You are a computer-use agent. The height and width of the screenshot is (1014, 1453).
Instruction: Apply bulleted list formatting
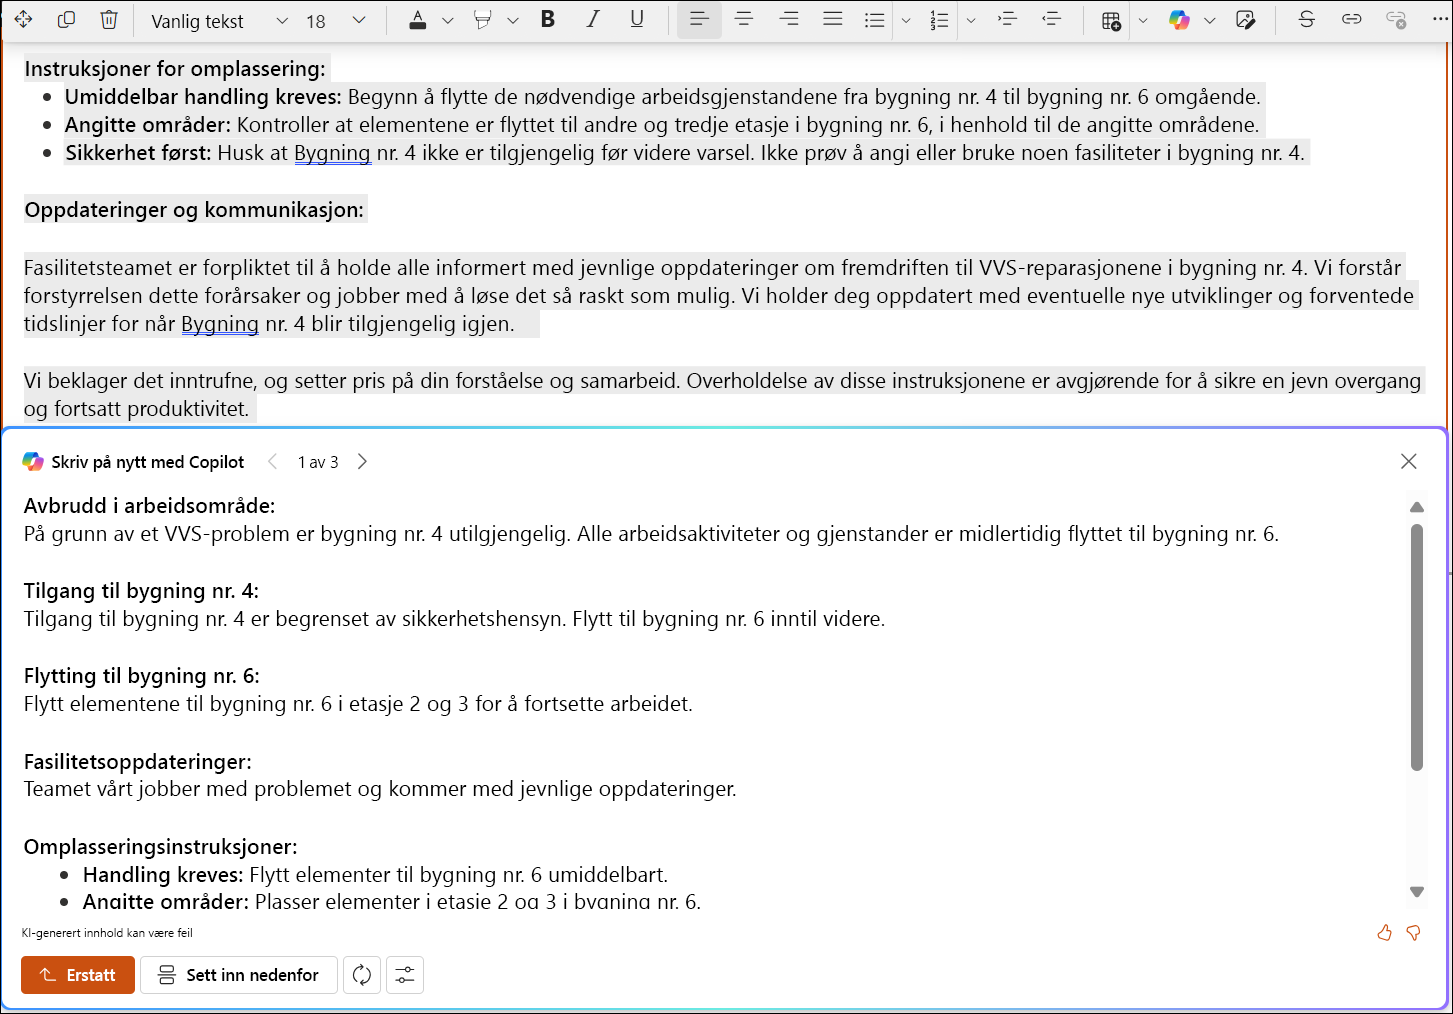[875, 20]
